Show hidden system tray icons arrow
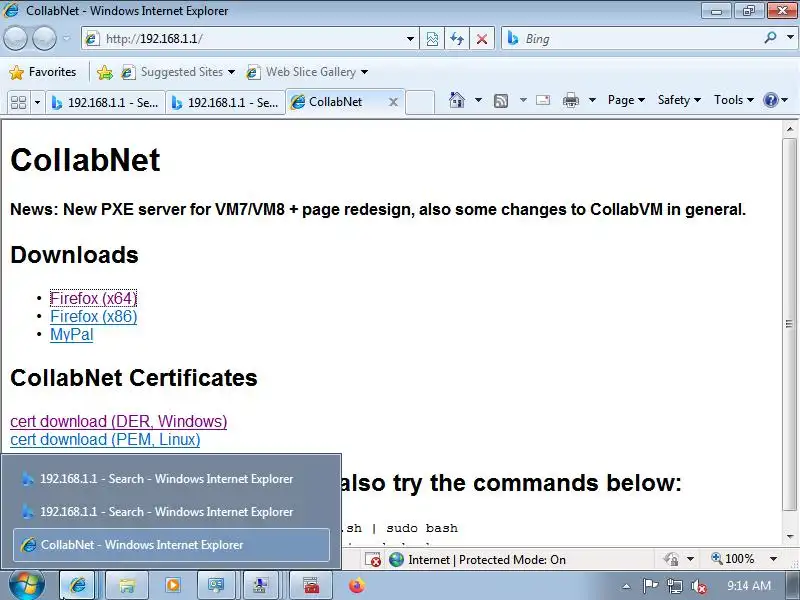This screenshot has height=600, width=800. 626,586
